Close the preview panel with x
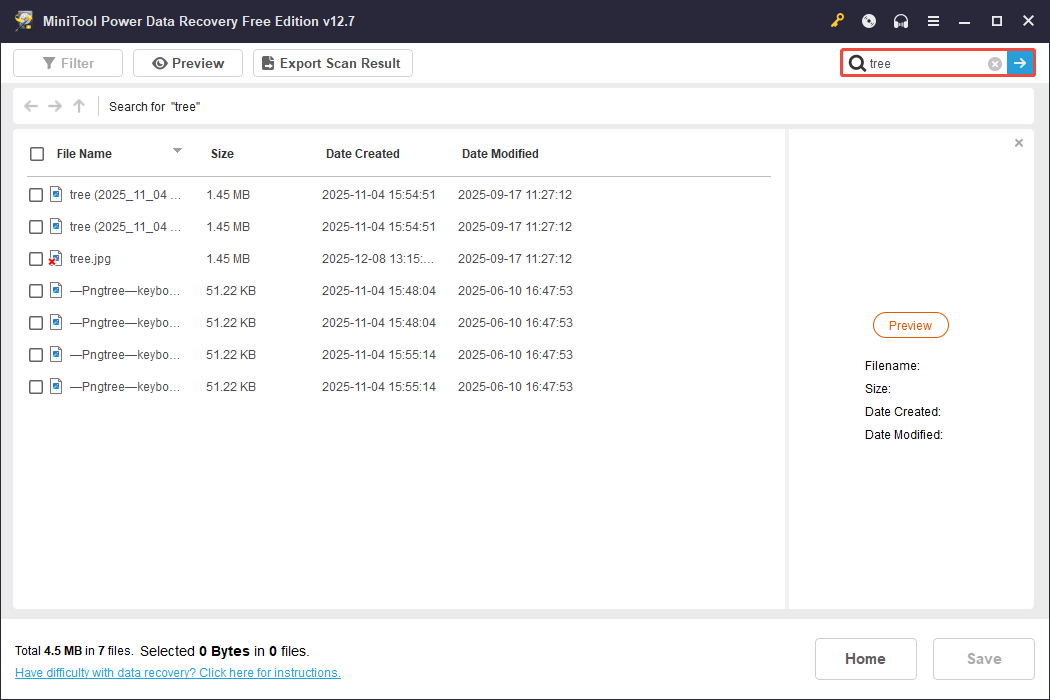The image size is (1050, 700). (x=1018, y=142)
